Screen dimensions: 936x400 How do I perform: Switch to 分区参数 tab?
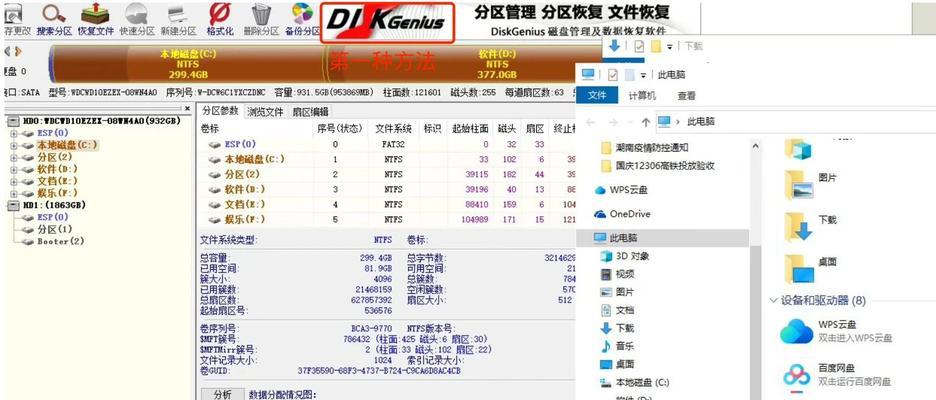coord(220,111)
